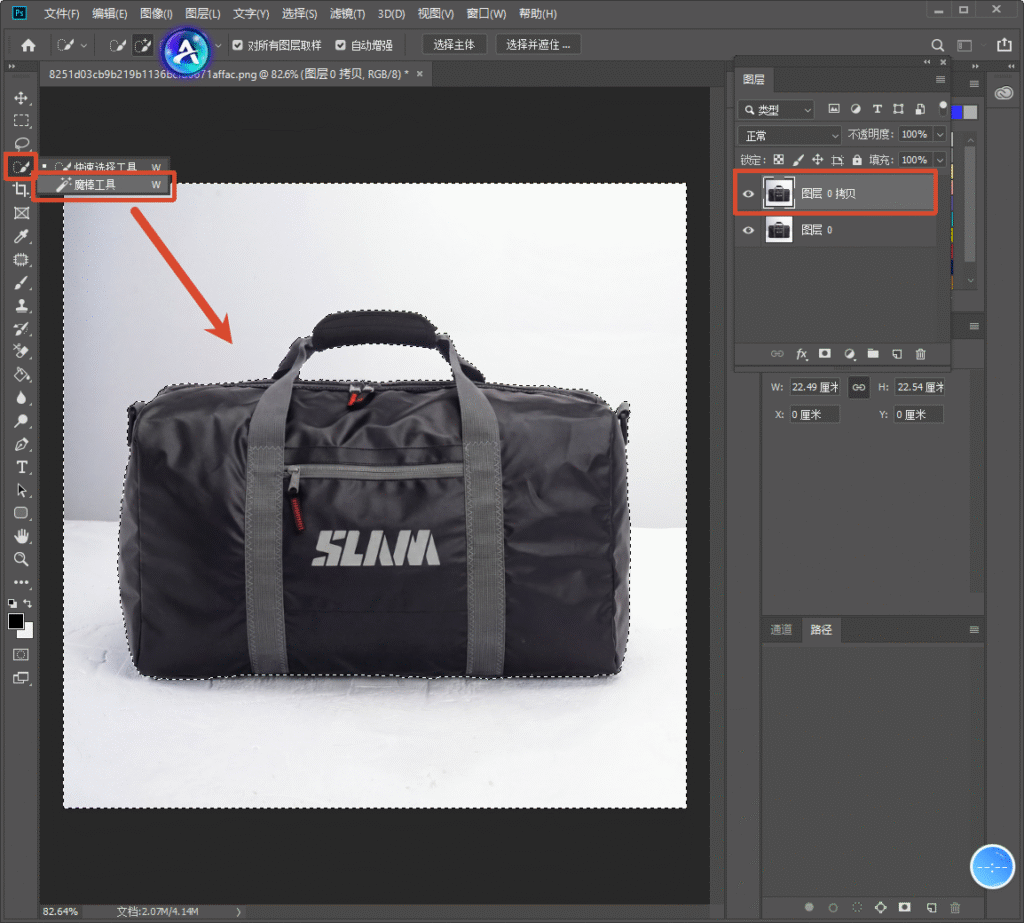Select the Rectangle shape tool

coord(21,513)
